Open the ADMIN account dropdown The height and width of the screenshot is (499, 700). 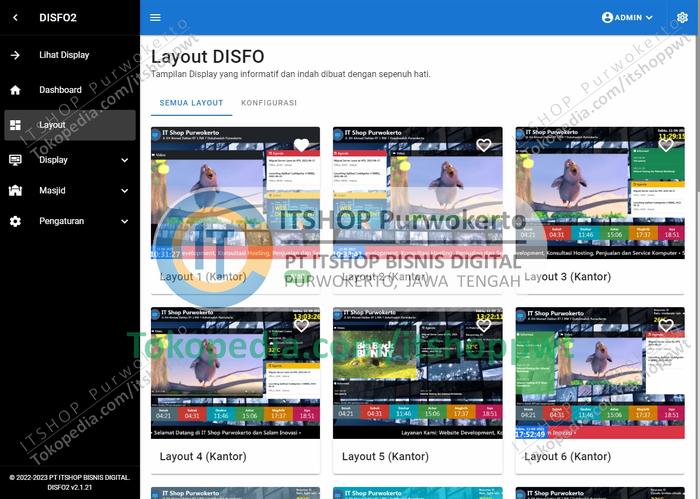627,17
